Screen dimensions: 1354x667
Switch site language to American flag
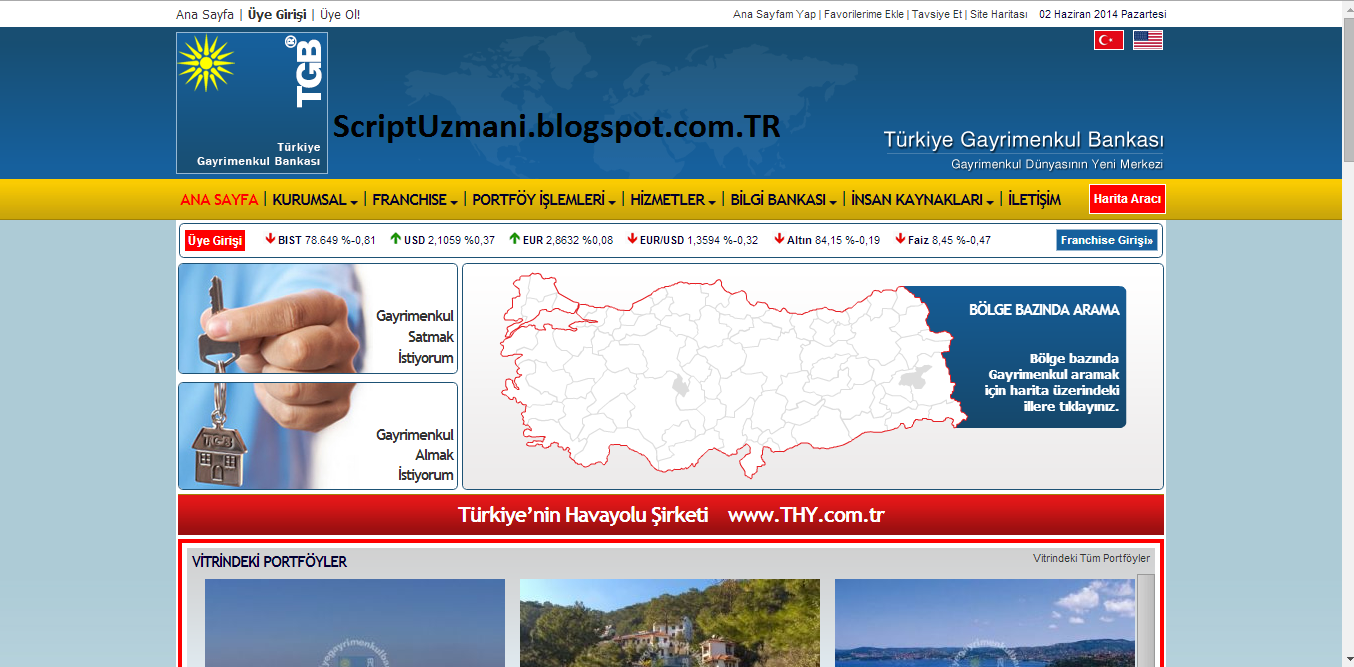pos(1148,40)
